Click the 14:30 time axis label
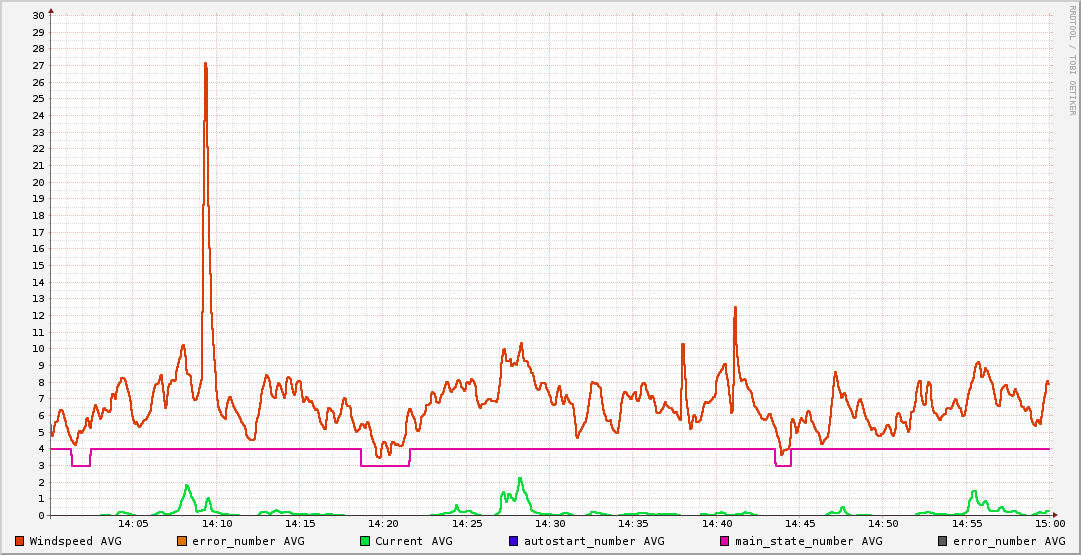Viewport: 1081px width, 555px height. coord(550,523)
